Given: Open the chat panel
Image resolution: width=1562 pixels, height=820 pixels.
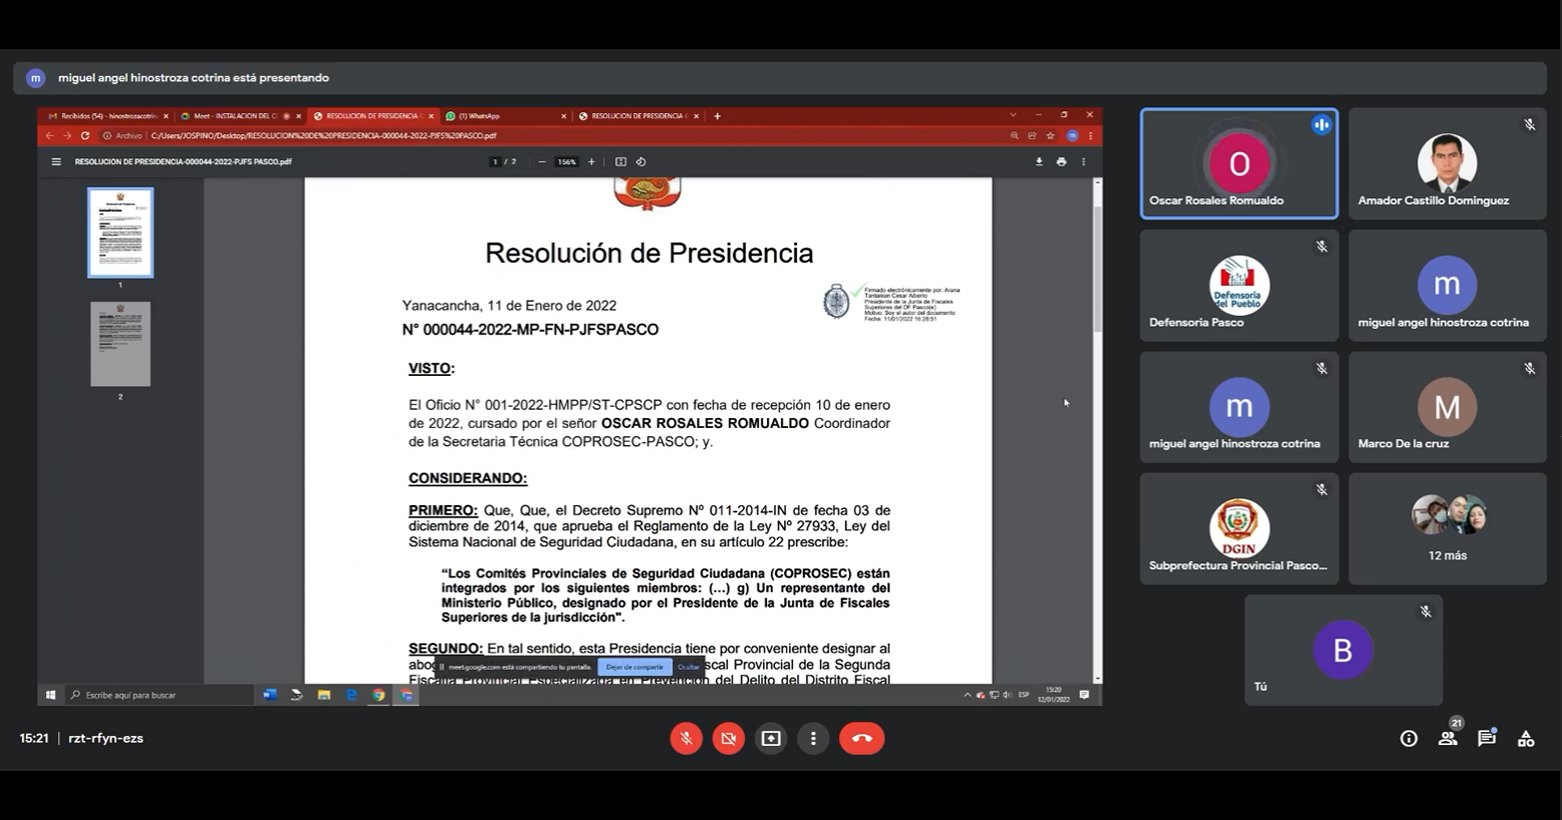Looking at the screenshot, I should coord(1487,738).
